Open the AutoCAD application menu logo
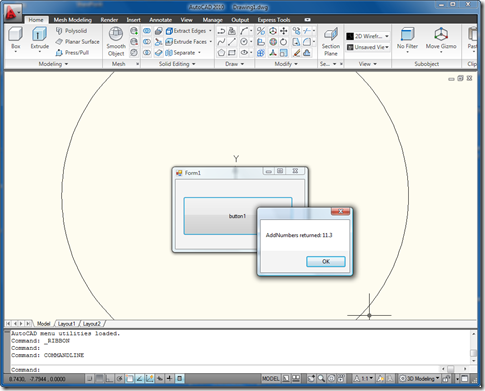The image size is (485, 391). 13,13
